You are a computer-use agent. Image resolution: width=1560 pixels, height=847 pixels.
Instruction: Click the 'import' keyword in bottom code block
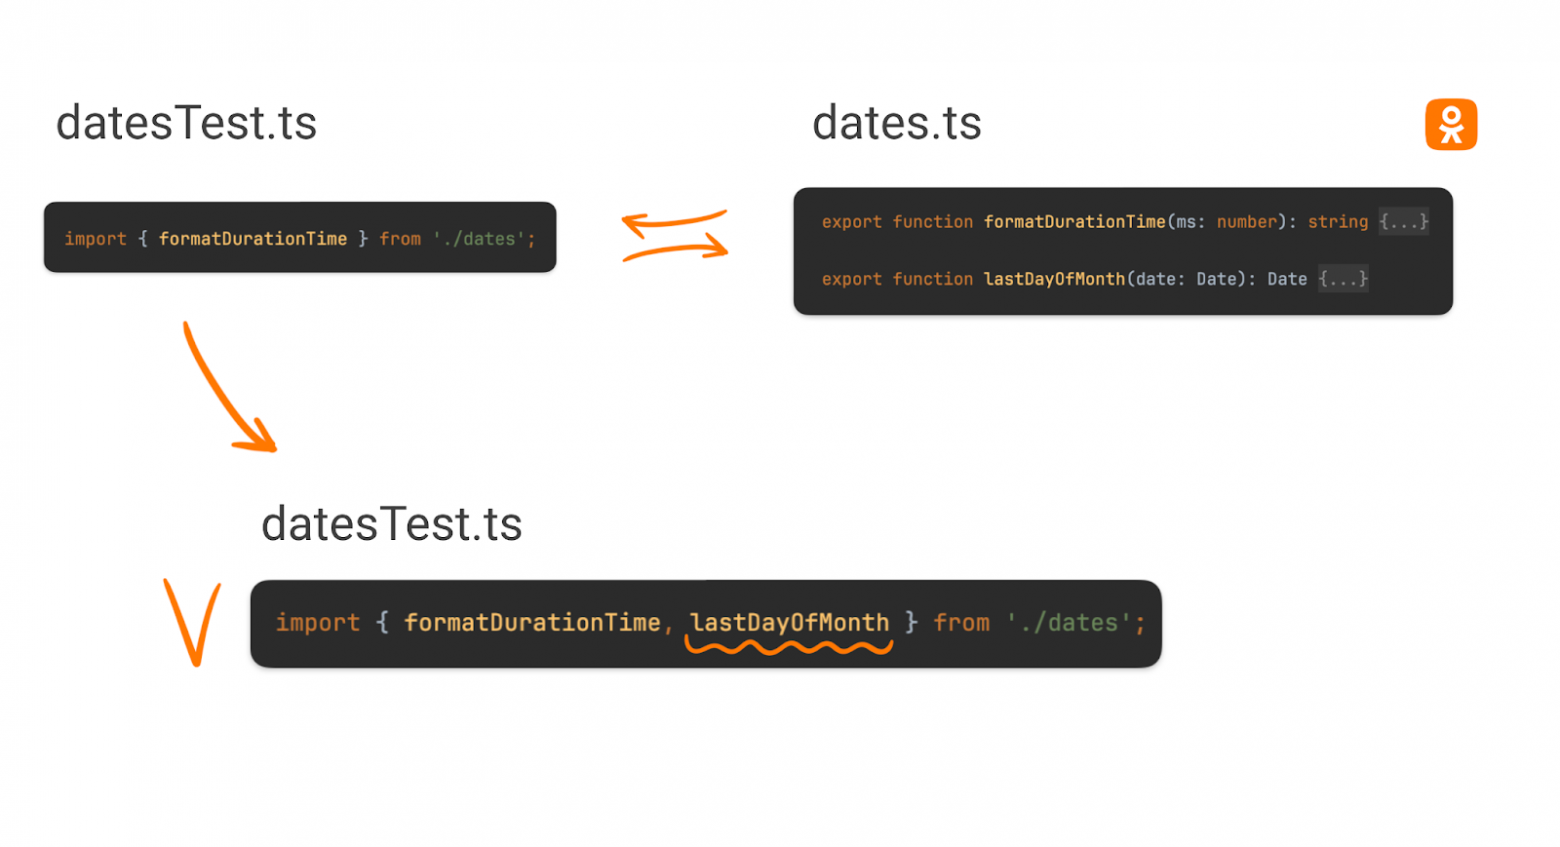317,623
